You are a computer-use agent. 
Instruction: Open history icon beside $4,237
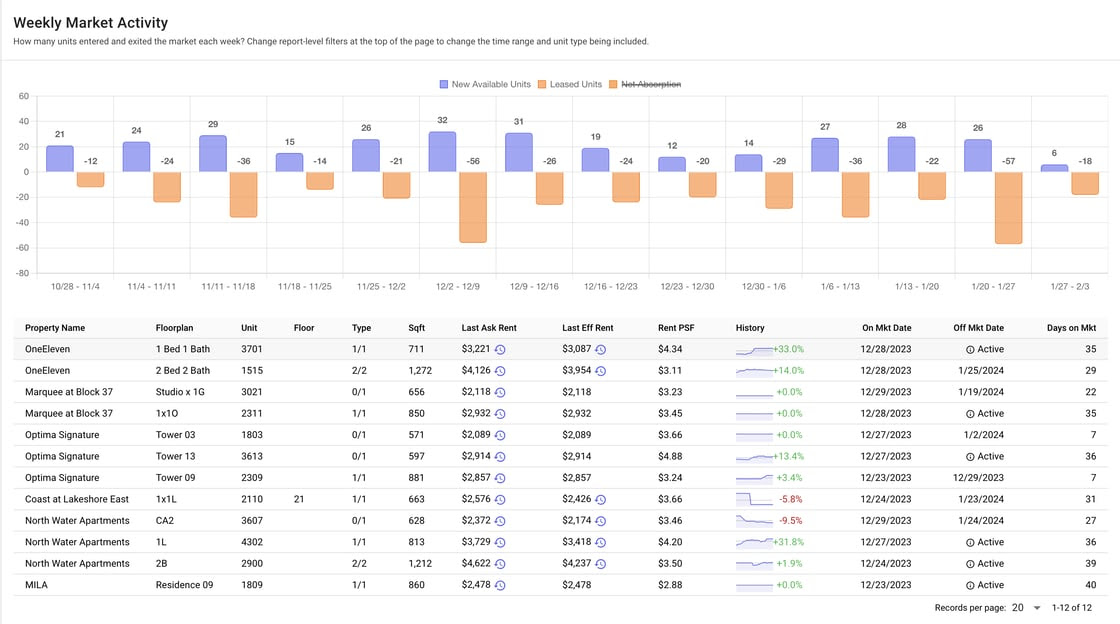pyautogui.click(x=601, y=564)
